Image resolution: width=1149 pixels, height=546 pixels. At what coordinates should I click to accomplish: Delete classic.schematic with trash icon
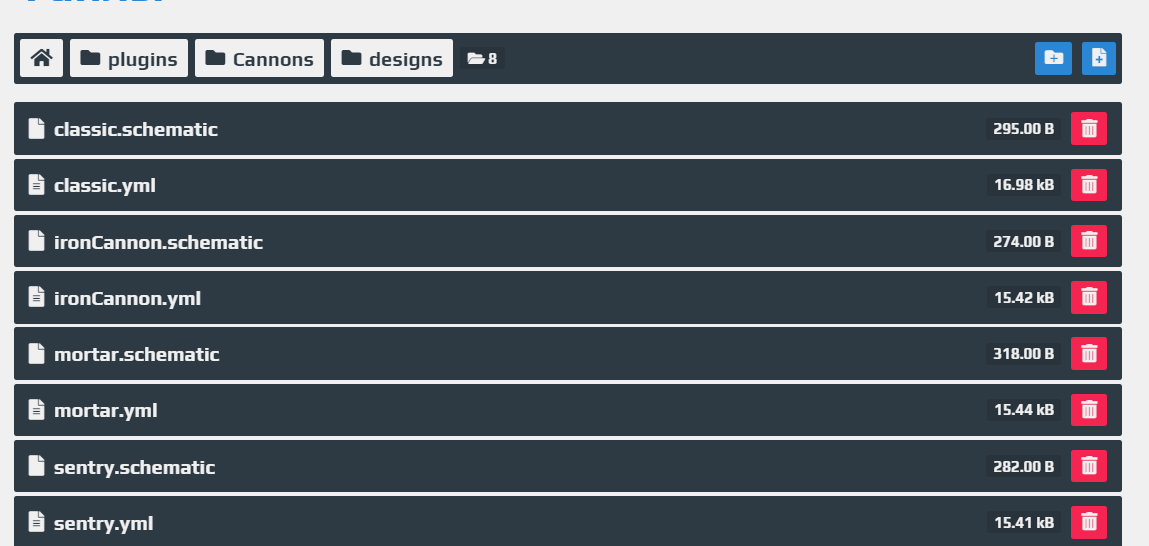click(x=1089, y=128)
